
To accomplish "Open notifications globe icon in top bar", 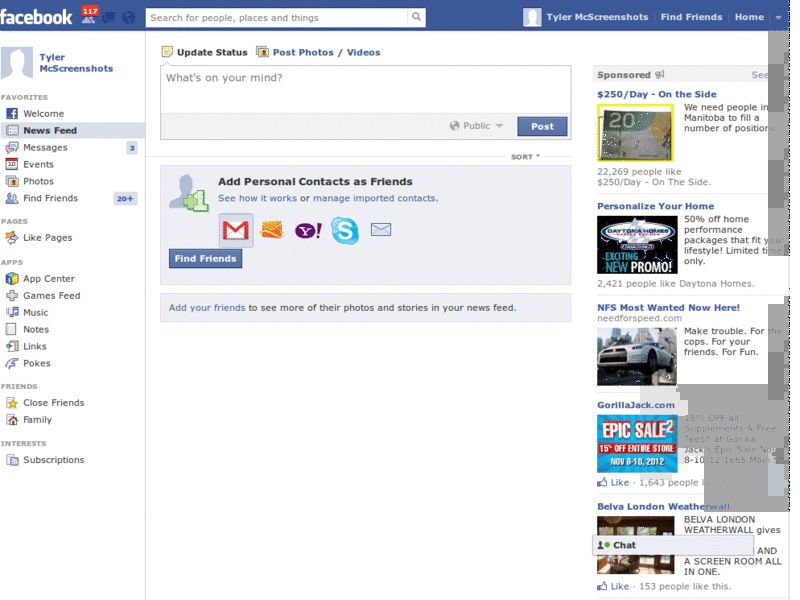I will pos(129,17).
